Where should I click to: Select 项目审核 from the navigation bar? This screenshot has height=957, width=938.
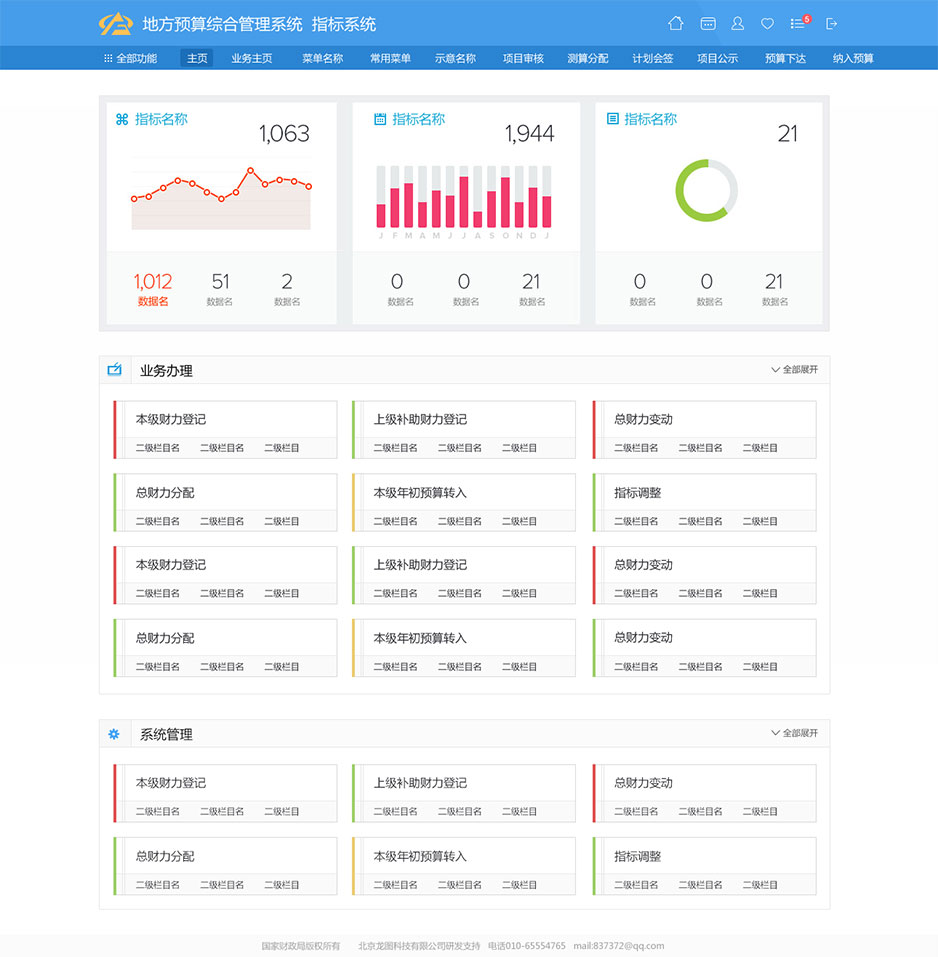pos(524,57)
